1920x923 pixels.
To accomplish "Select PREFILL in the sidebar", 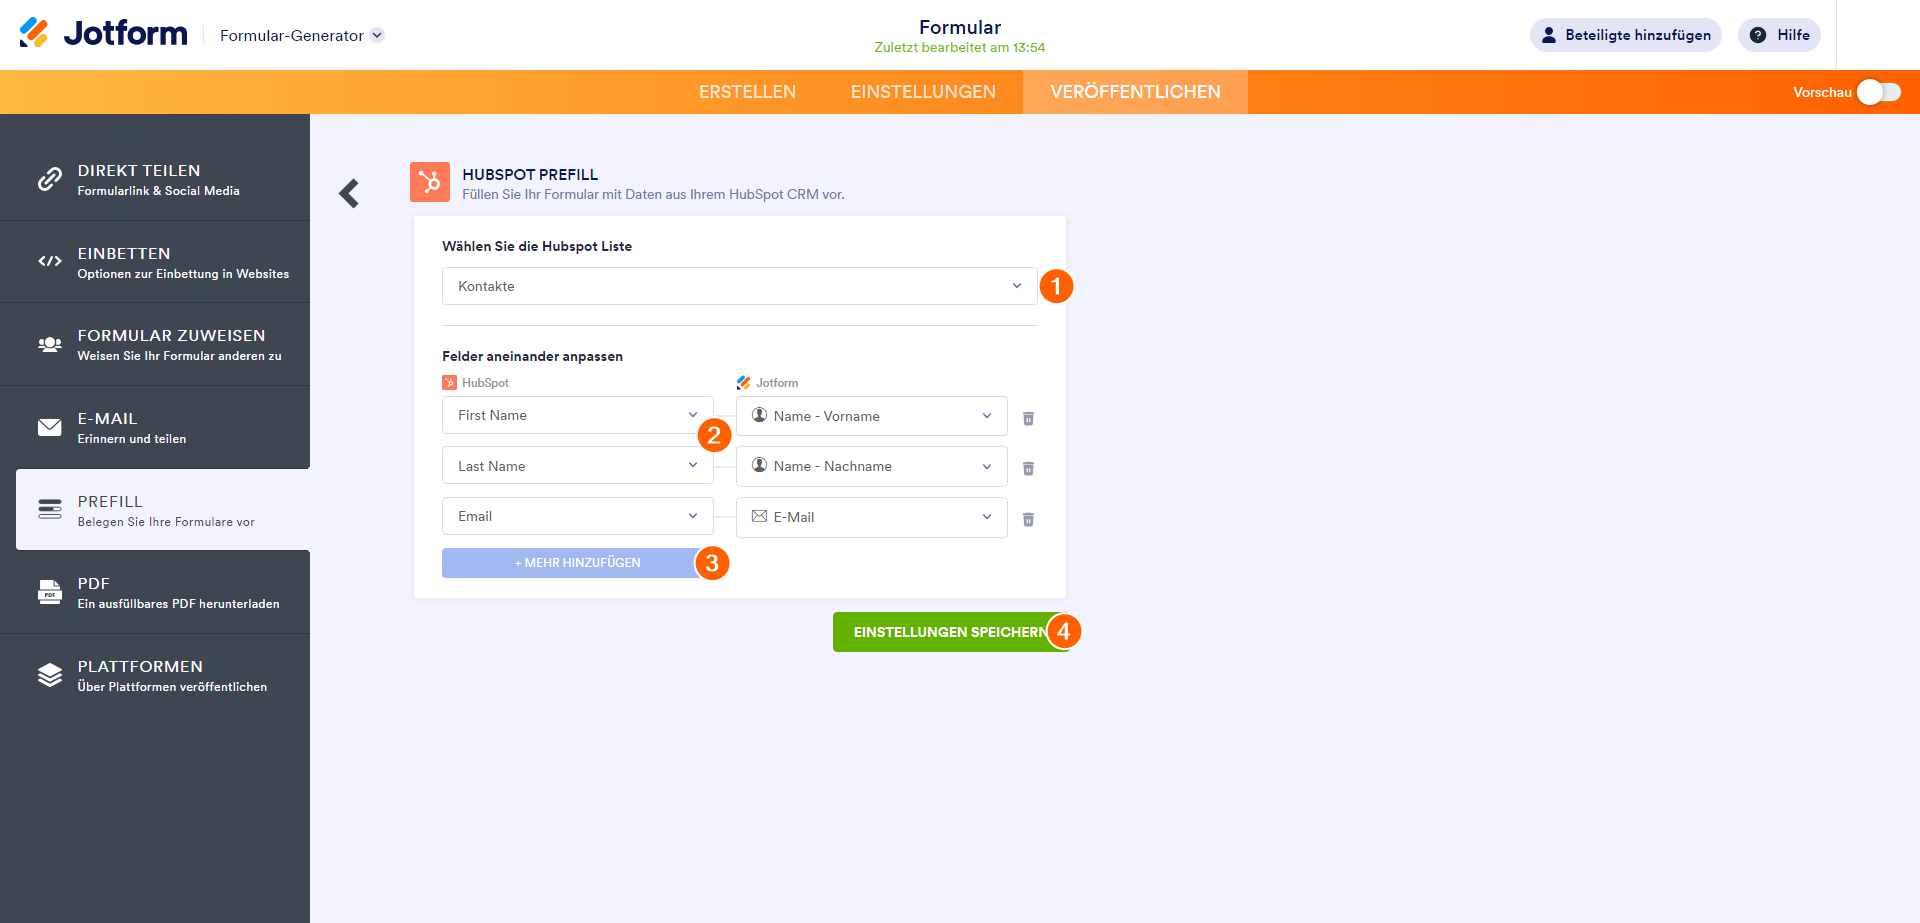I will point(163,510).
